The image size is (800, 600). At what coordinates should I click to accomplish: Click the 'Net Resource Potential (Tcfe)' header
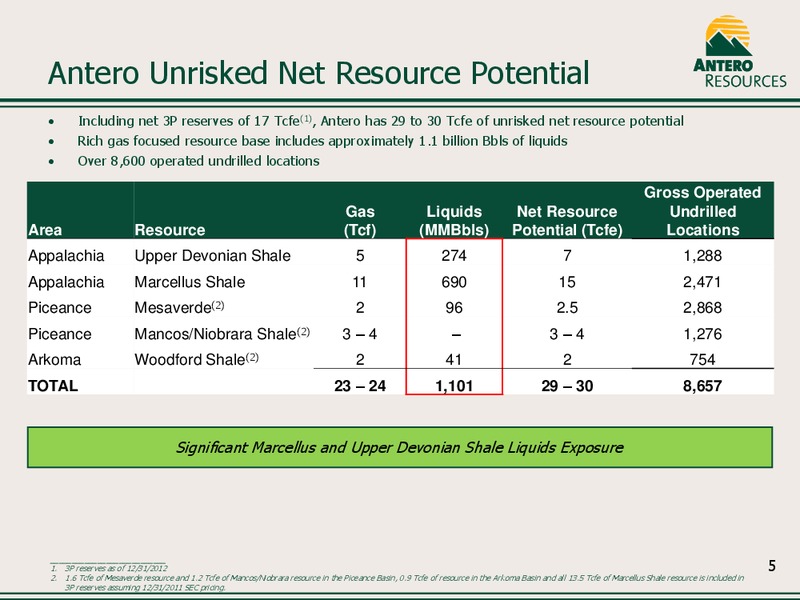tap(567, 221)
